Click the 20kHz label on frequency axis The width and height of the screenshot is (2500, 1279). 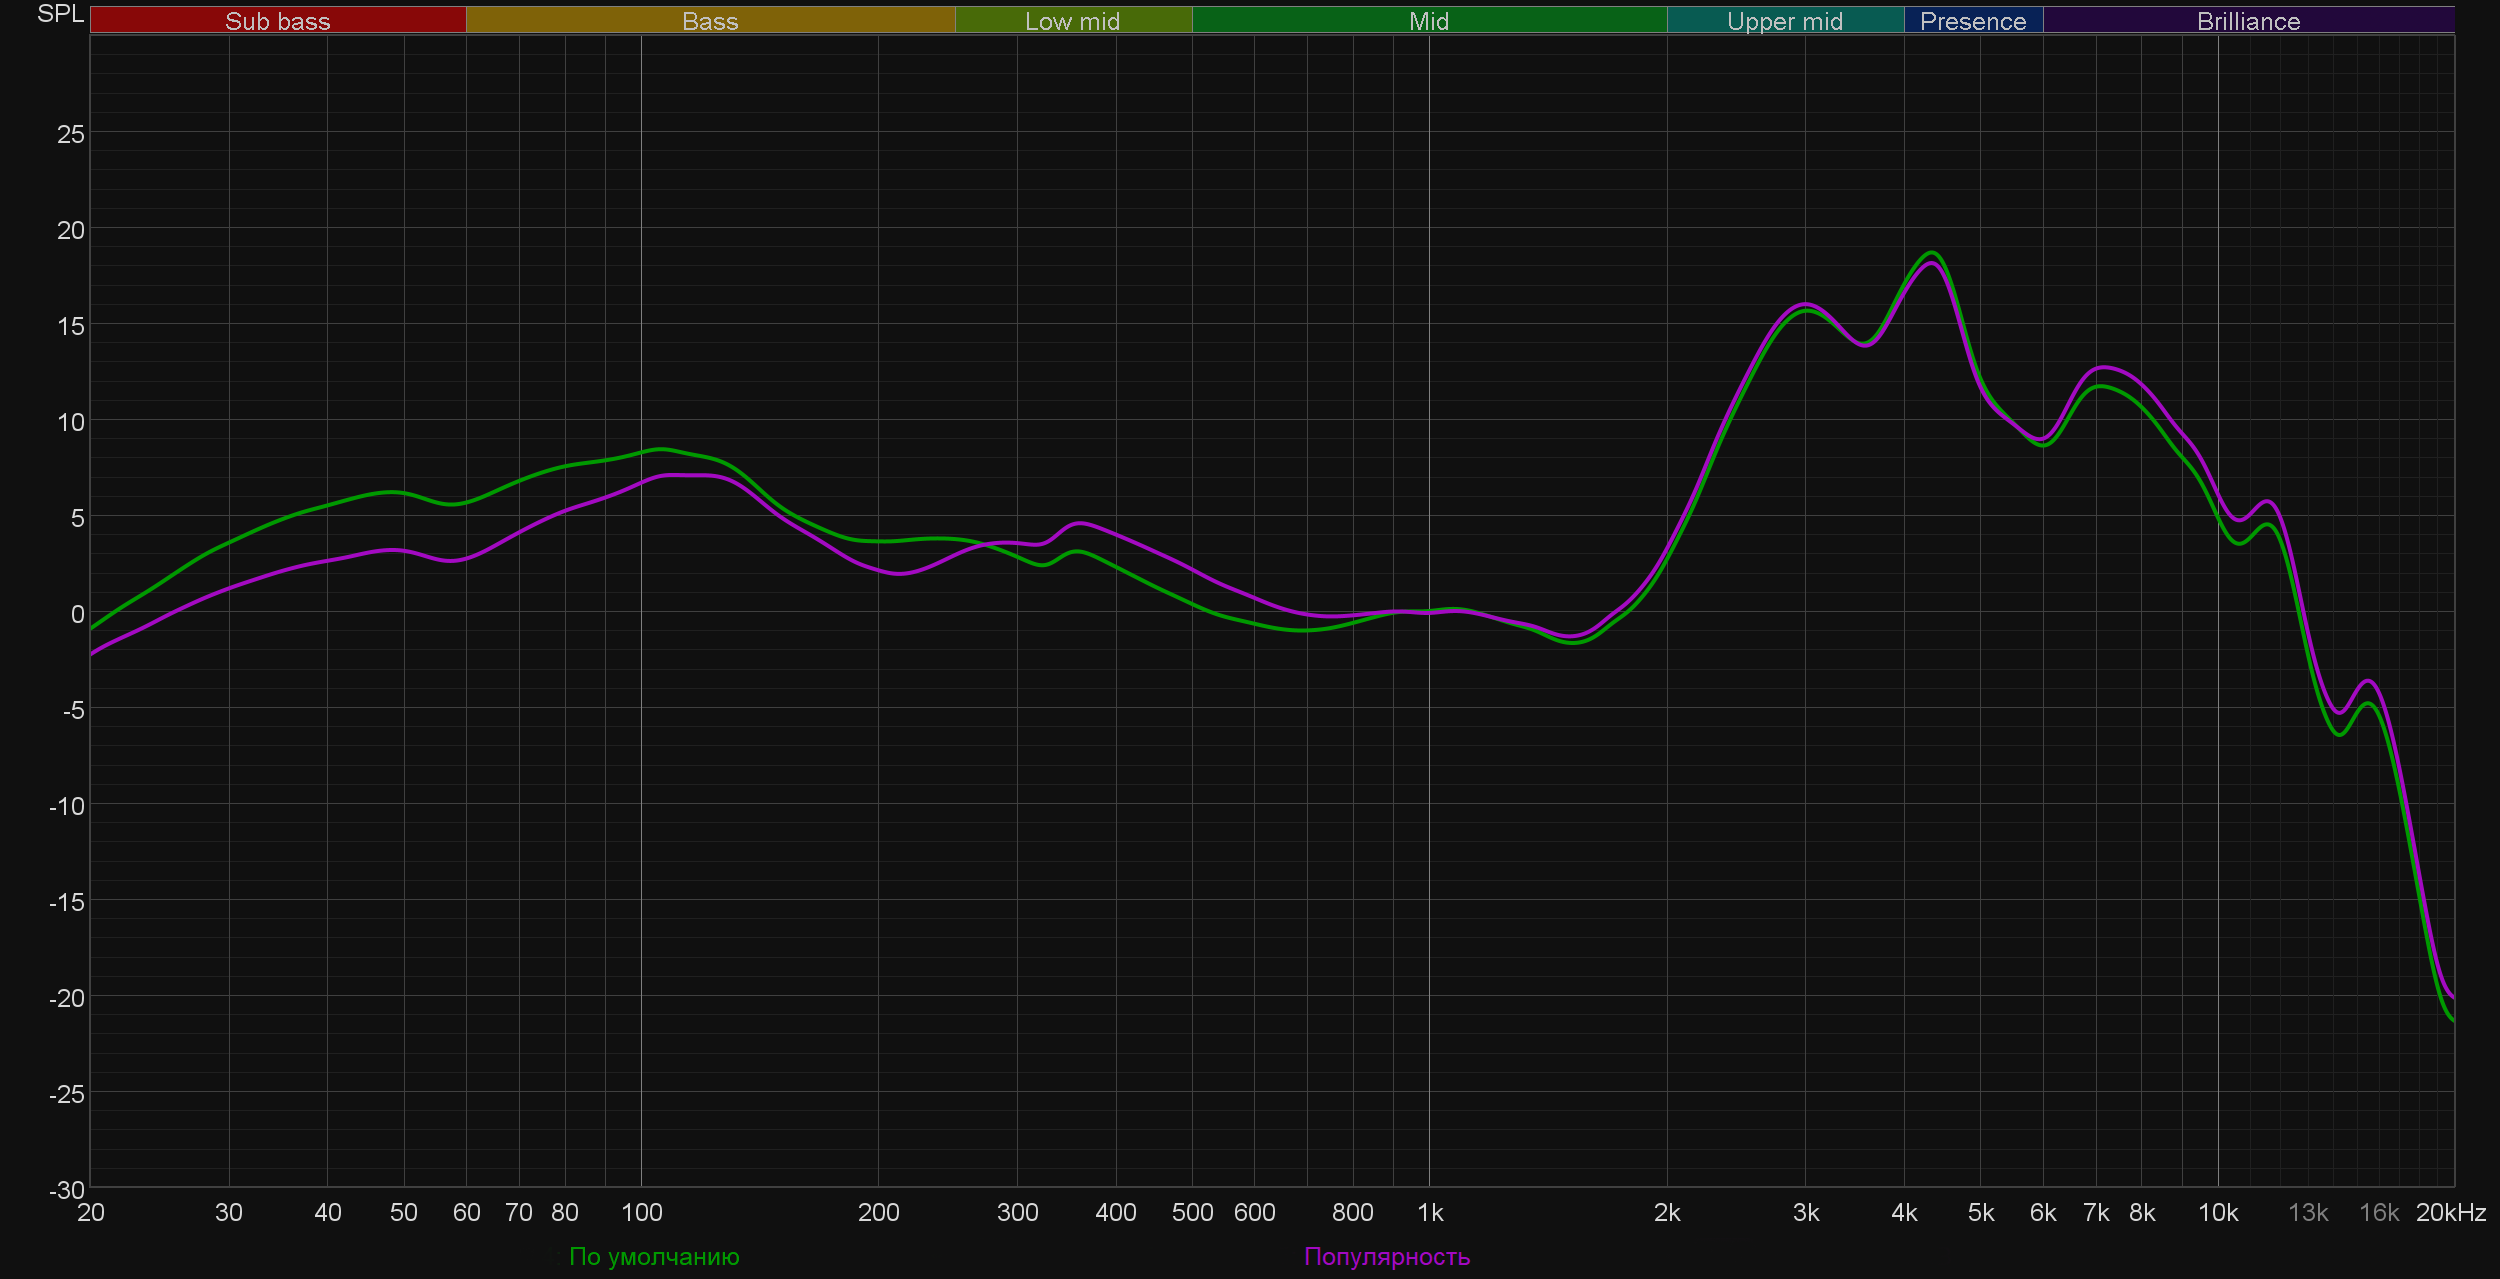point(2450,1213)
